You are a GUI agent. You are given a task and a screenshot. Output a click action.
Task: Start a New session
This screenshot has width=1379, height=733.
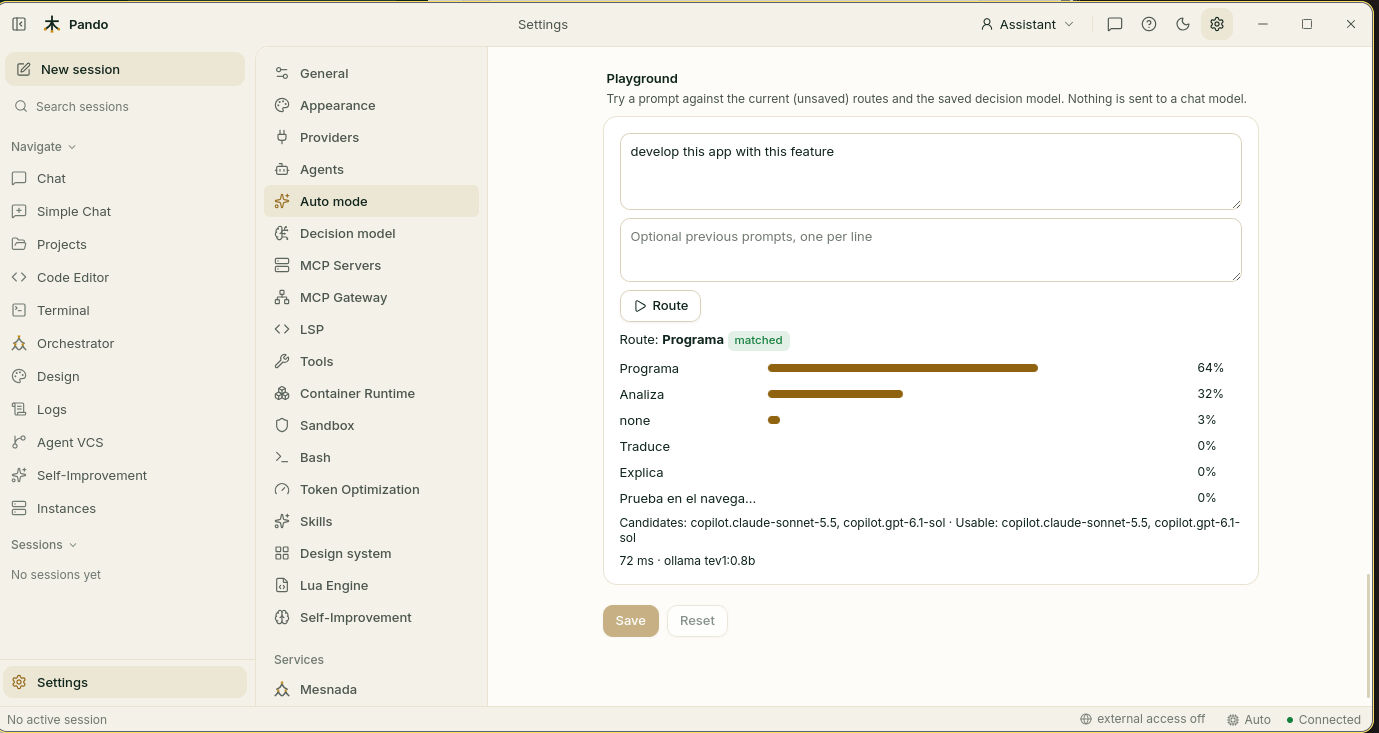(125, 69)
